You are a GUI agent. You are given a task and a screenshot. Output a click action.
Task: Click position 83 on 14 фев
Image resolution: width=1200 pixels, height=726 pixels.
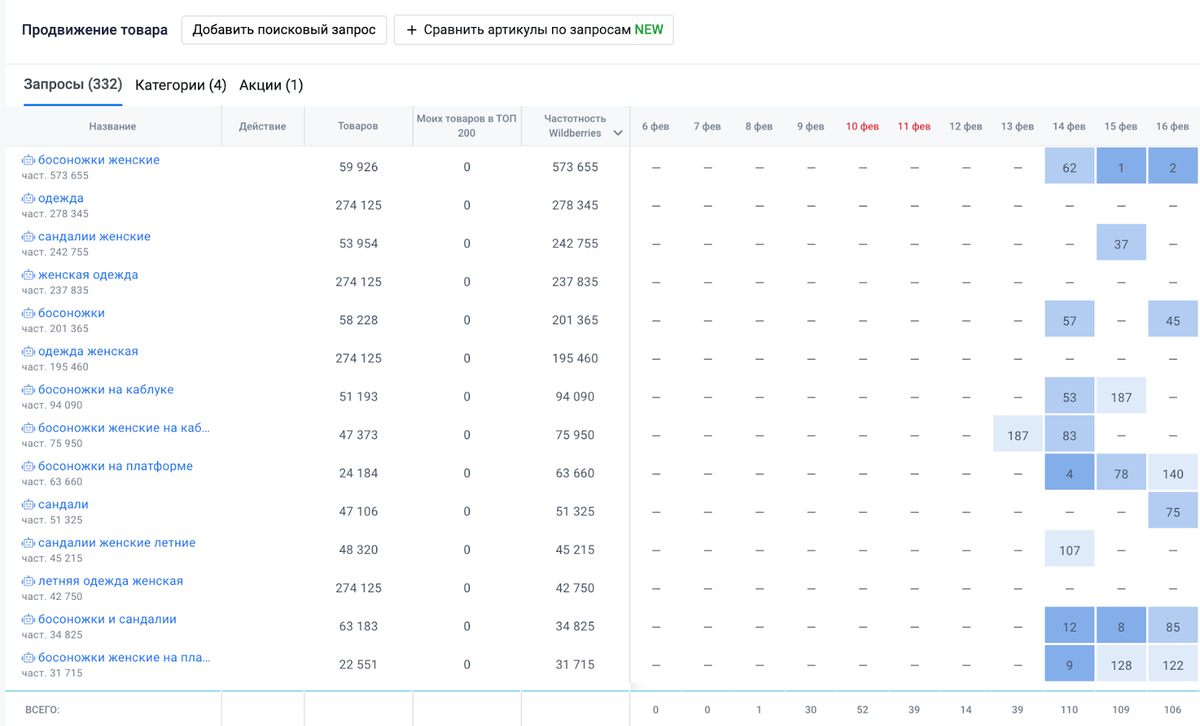coord(1069,435)
